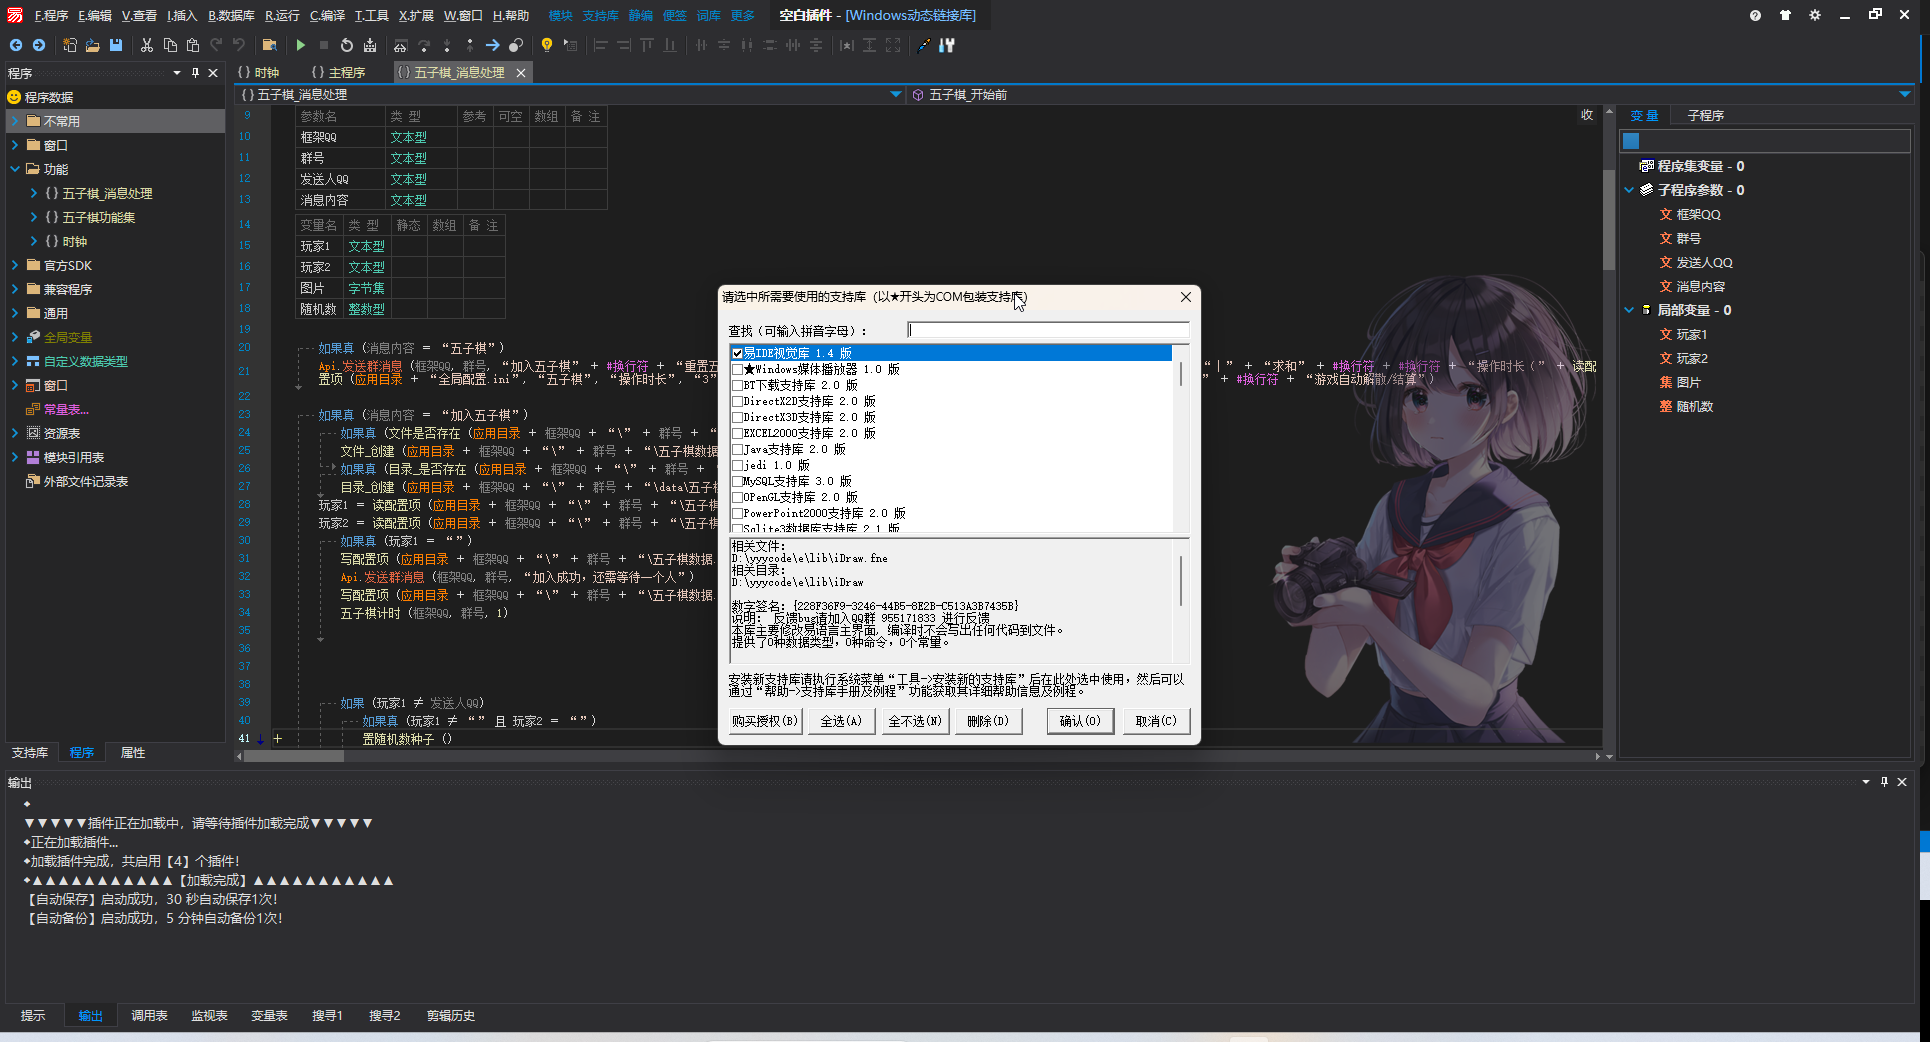Click the help question mark in title bar
The image size is (1930, 1042).
point(1755,15)
